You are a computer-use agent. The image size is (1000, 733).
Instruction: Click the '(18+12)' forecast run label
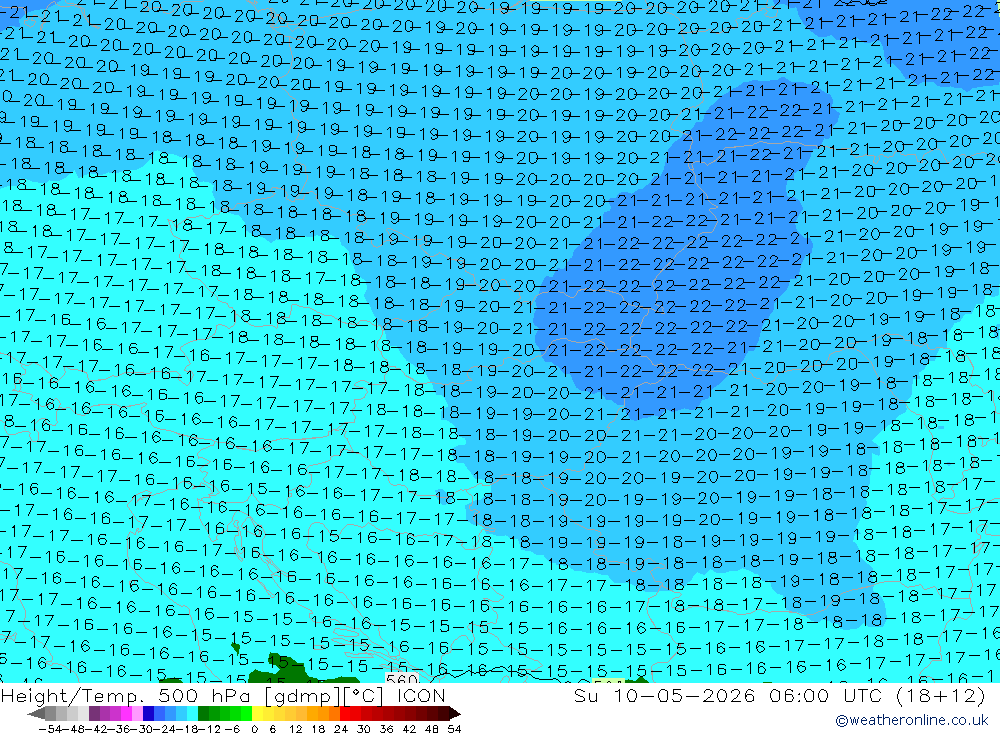point(940,695)
